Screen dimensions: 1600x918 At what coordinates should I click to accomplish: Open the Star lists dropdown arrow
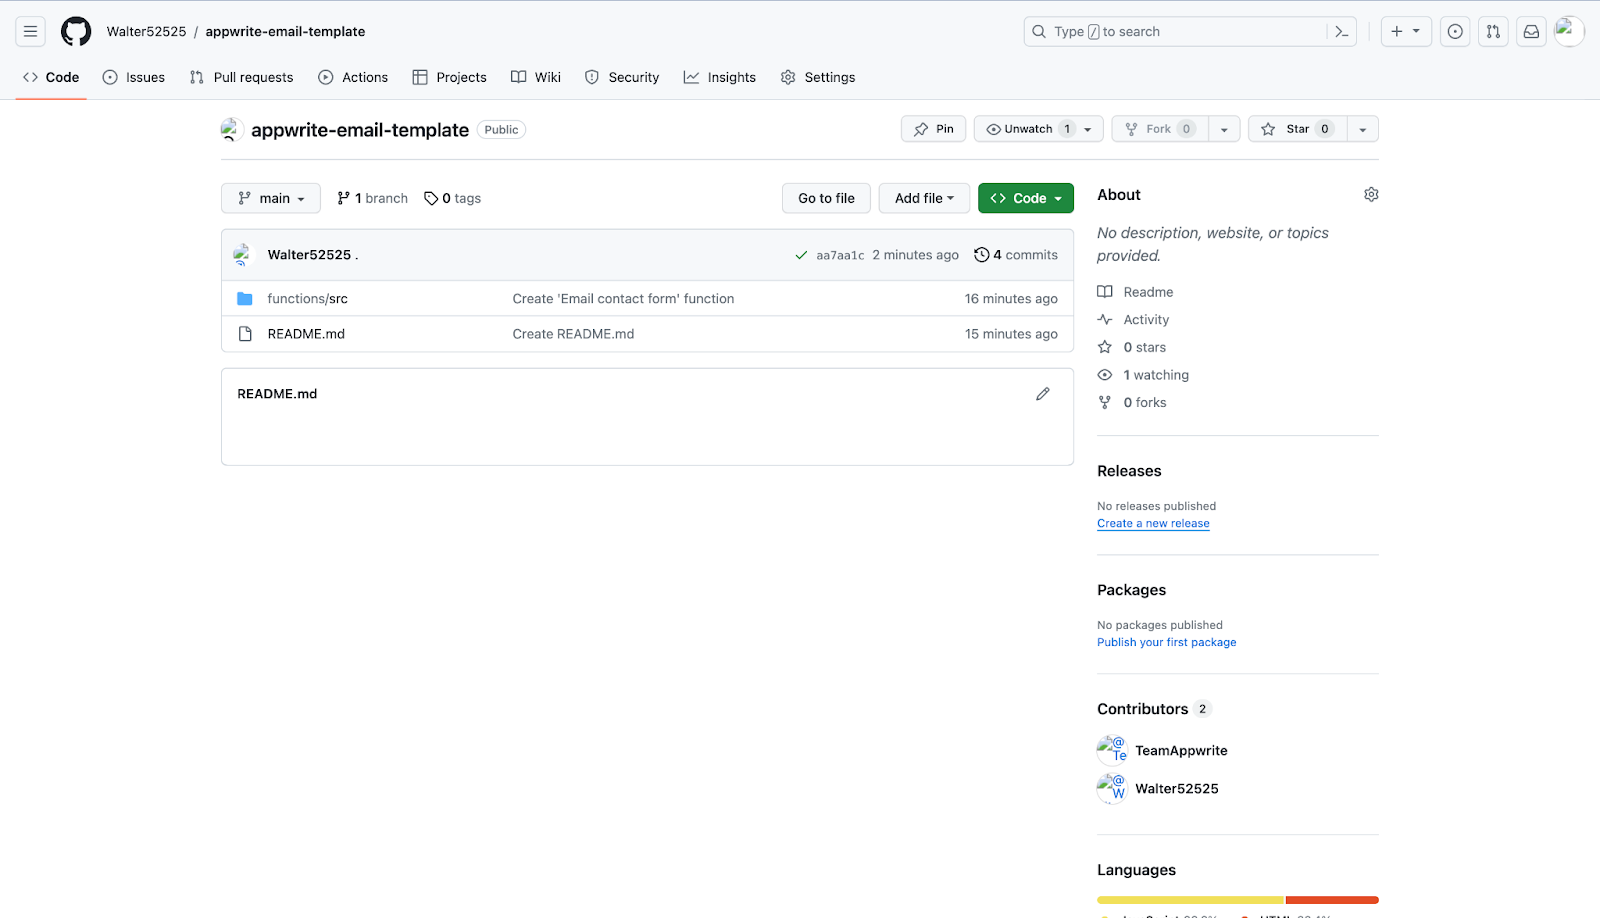pyautogui.click(x=1363, y=129)
